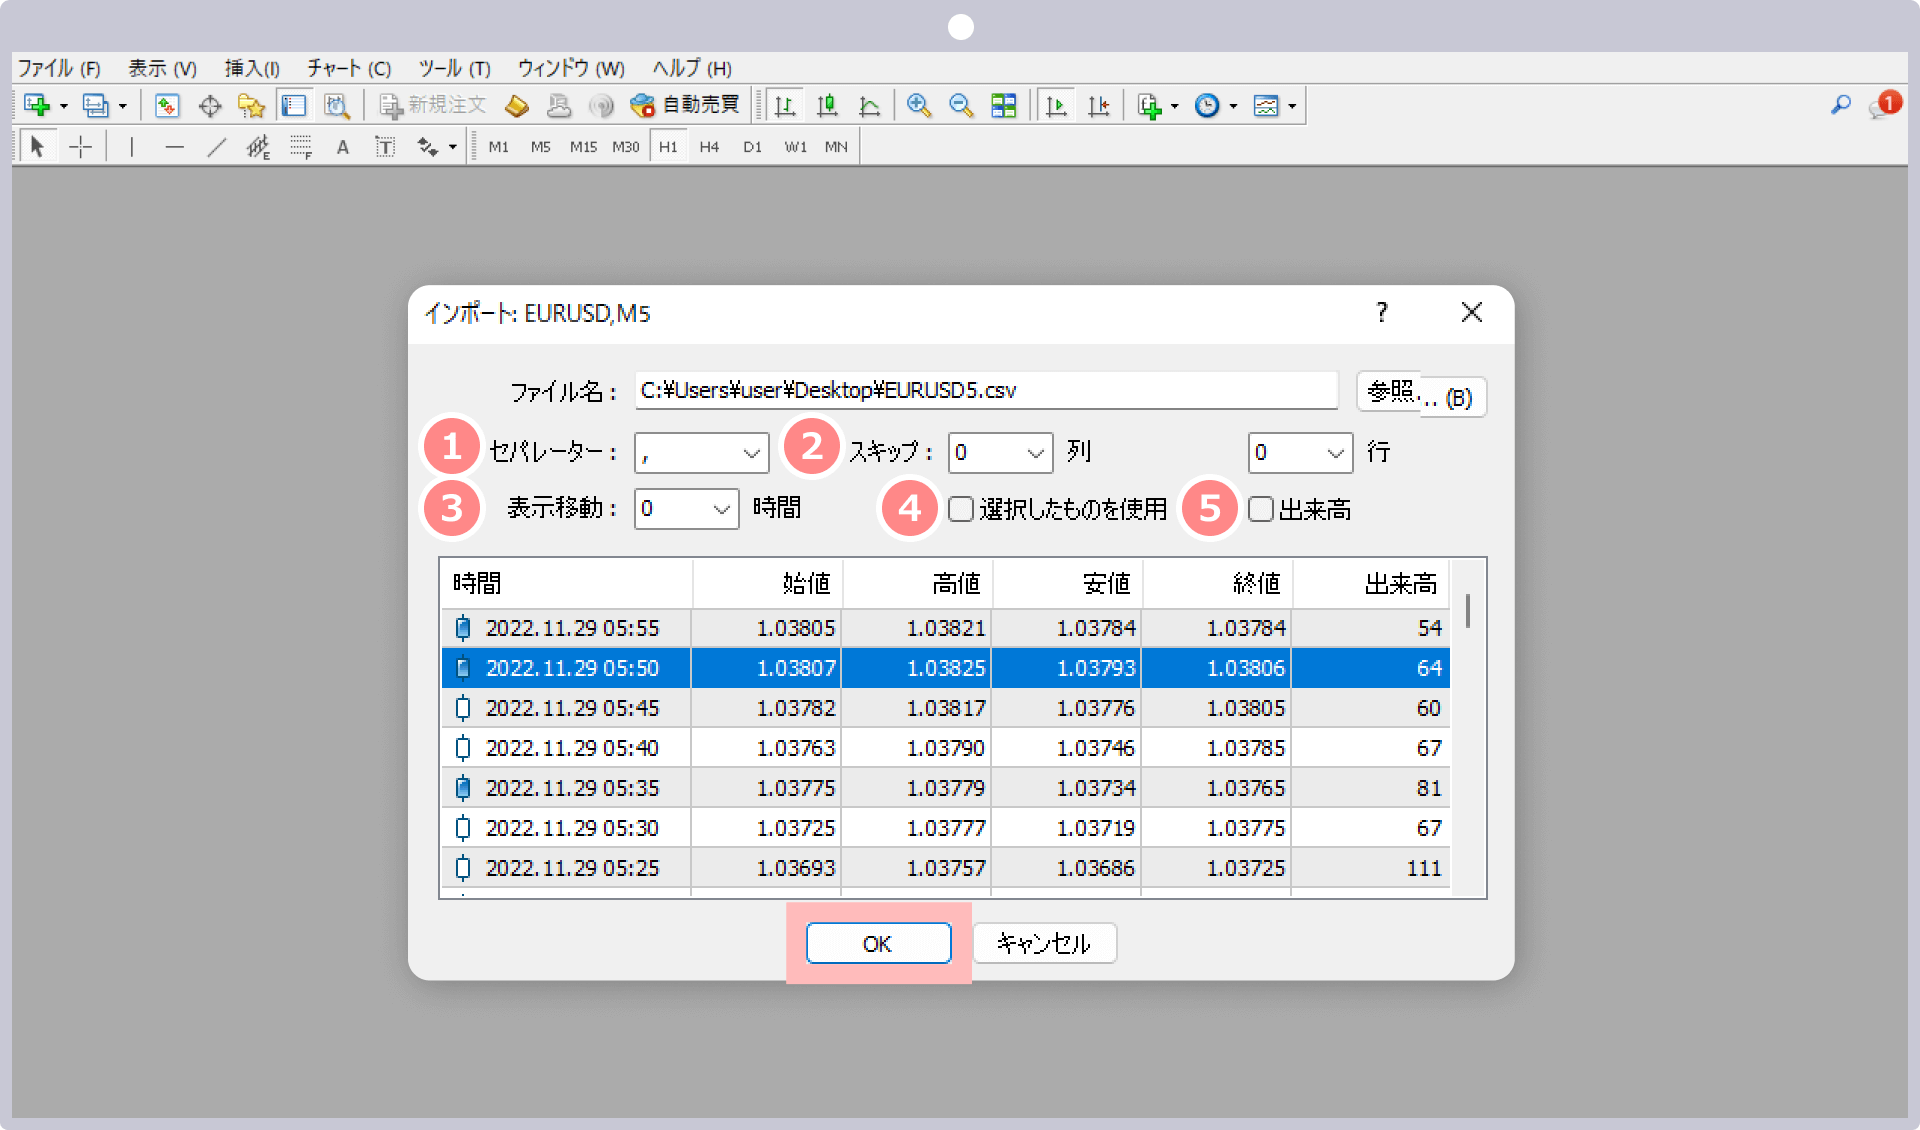Toggle the Terminal panel icon
This screenshot has height=1130, width=1920.
coord(294,105)
